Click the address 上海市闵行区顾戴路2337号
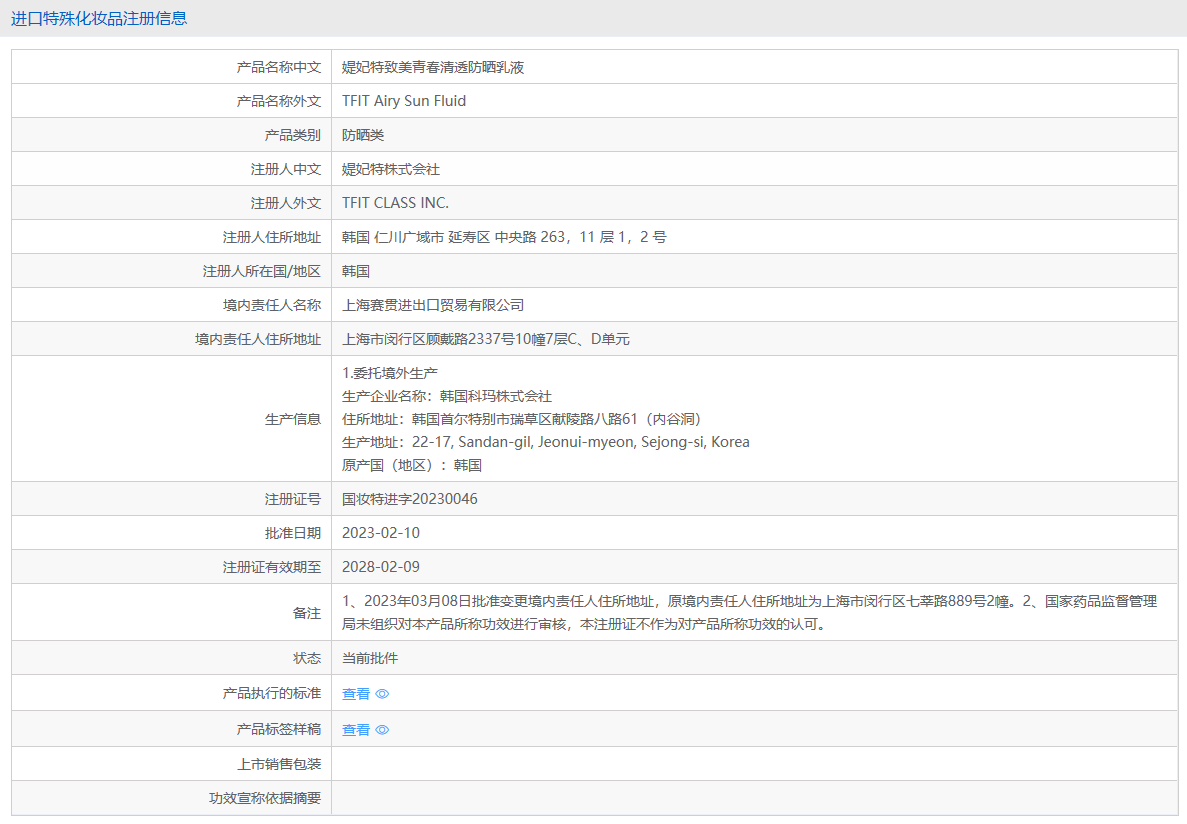The image size is (1187, 824). [486, 339]
